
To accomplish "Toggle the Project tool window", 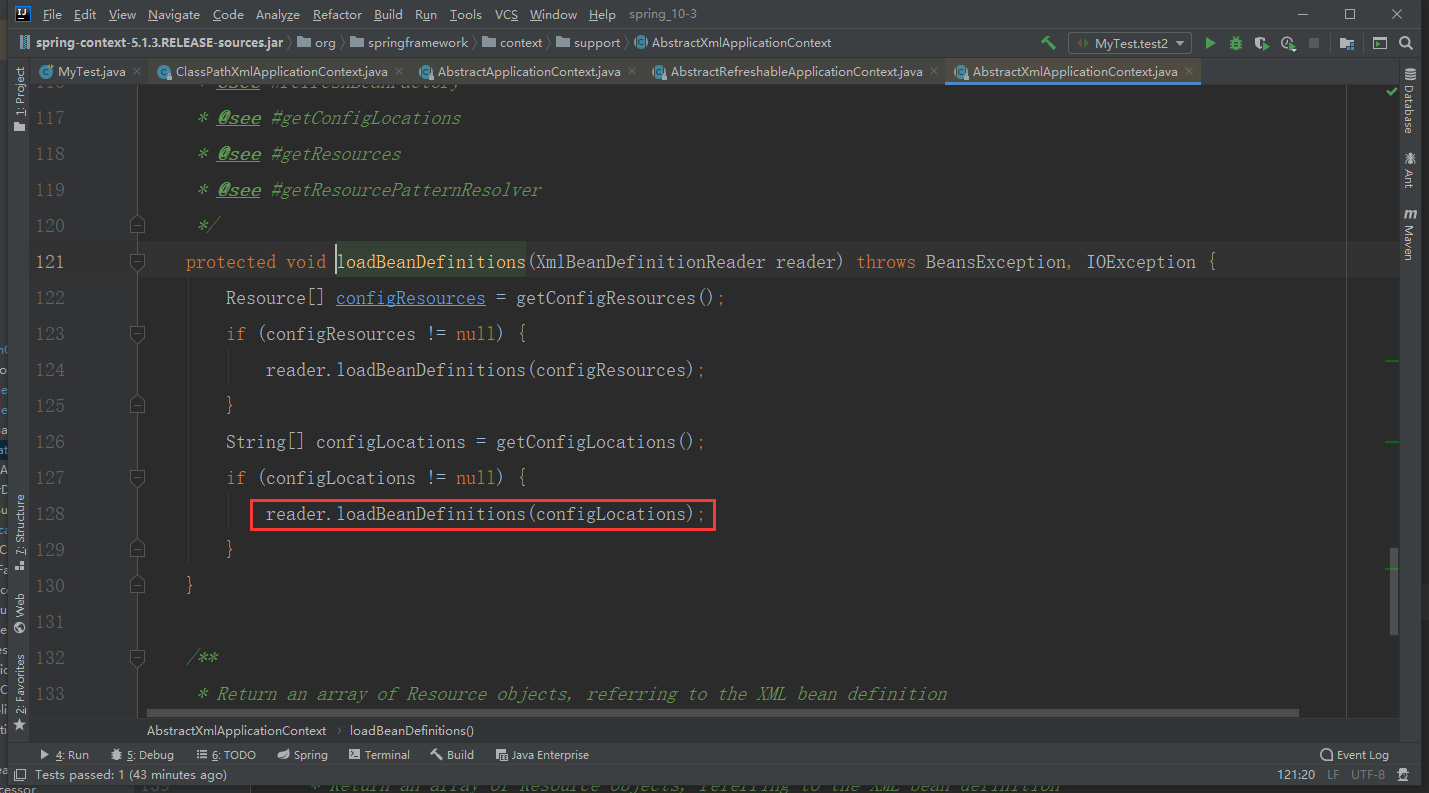I will (x=19, y=99).
